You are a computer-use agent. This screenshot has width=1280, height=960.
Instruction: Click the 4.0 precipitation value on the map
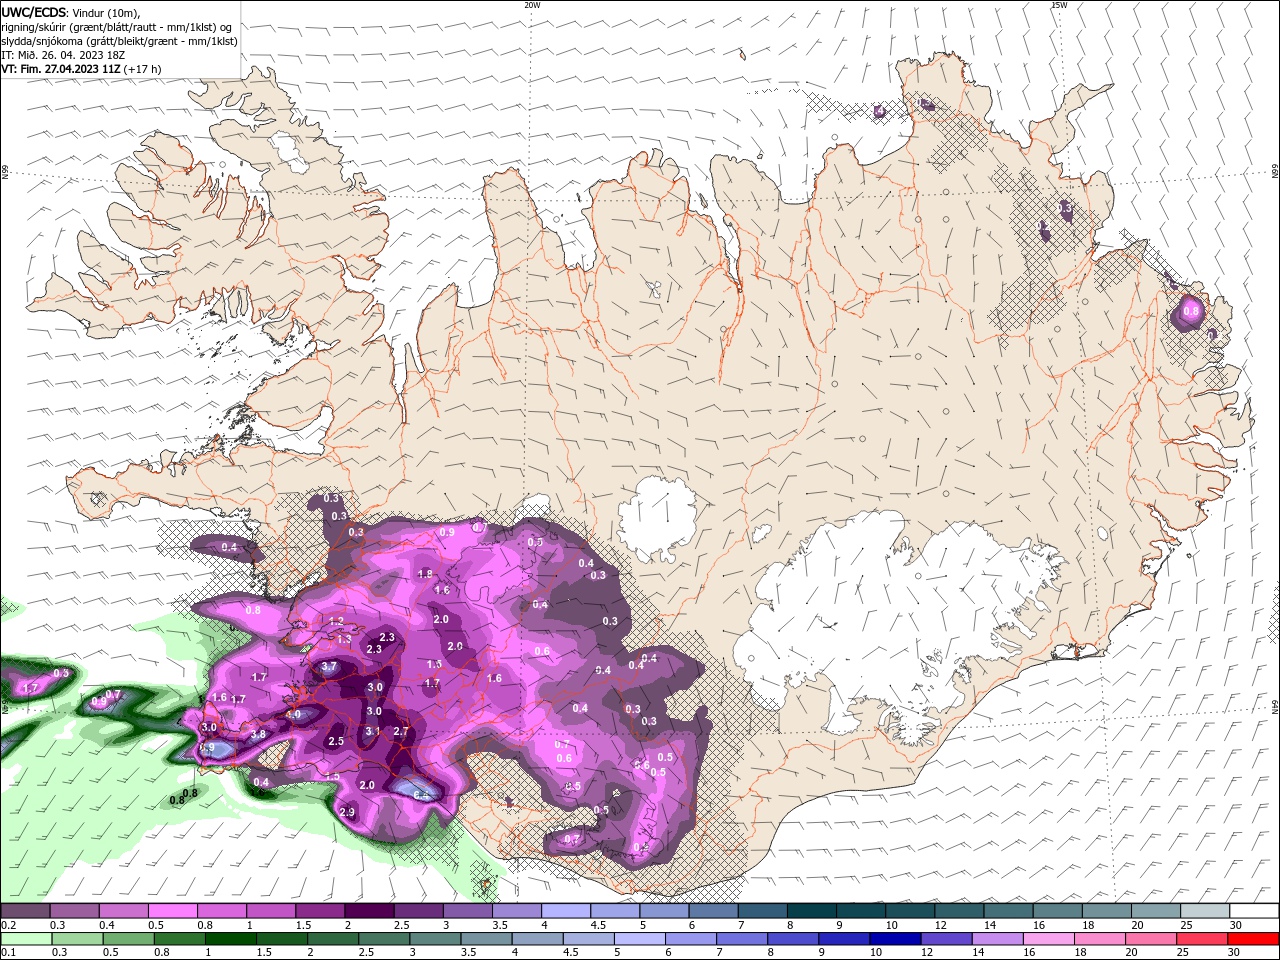[x=293, y=715]
